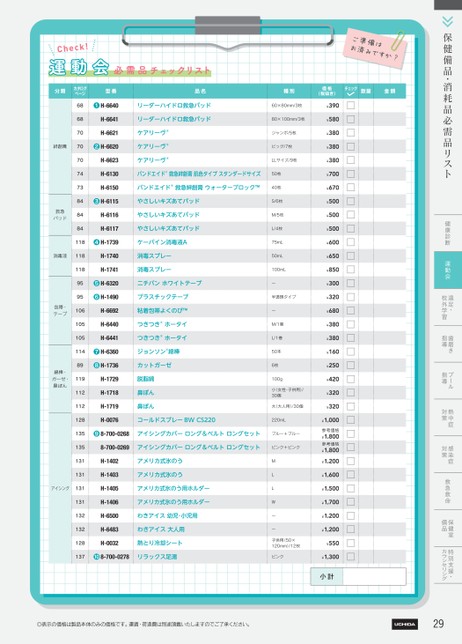Open the 特別支援・カウンセリング side tab
The height and width of the screenshot is (644, 462).
point(448,565)
